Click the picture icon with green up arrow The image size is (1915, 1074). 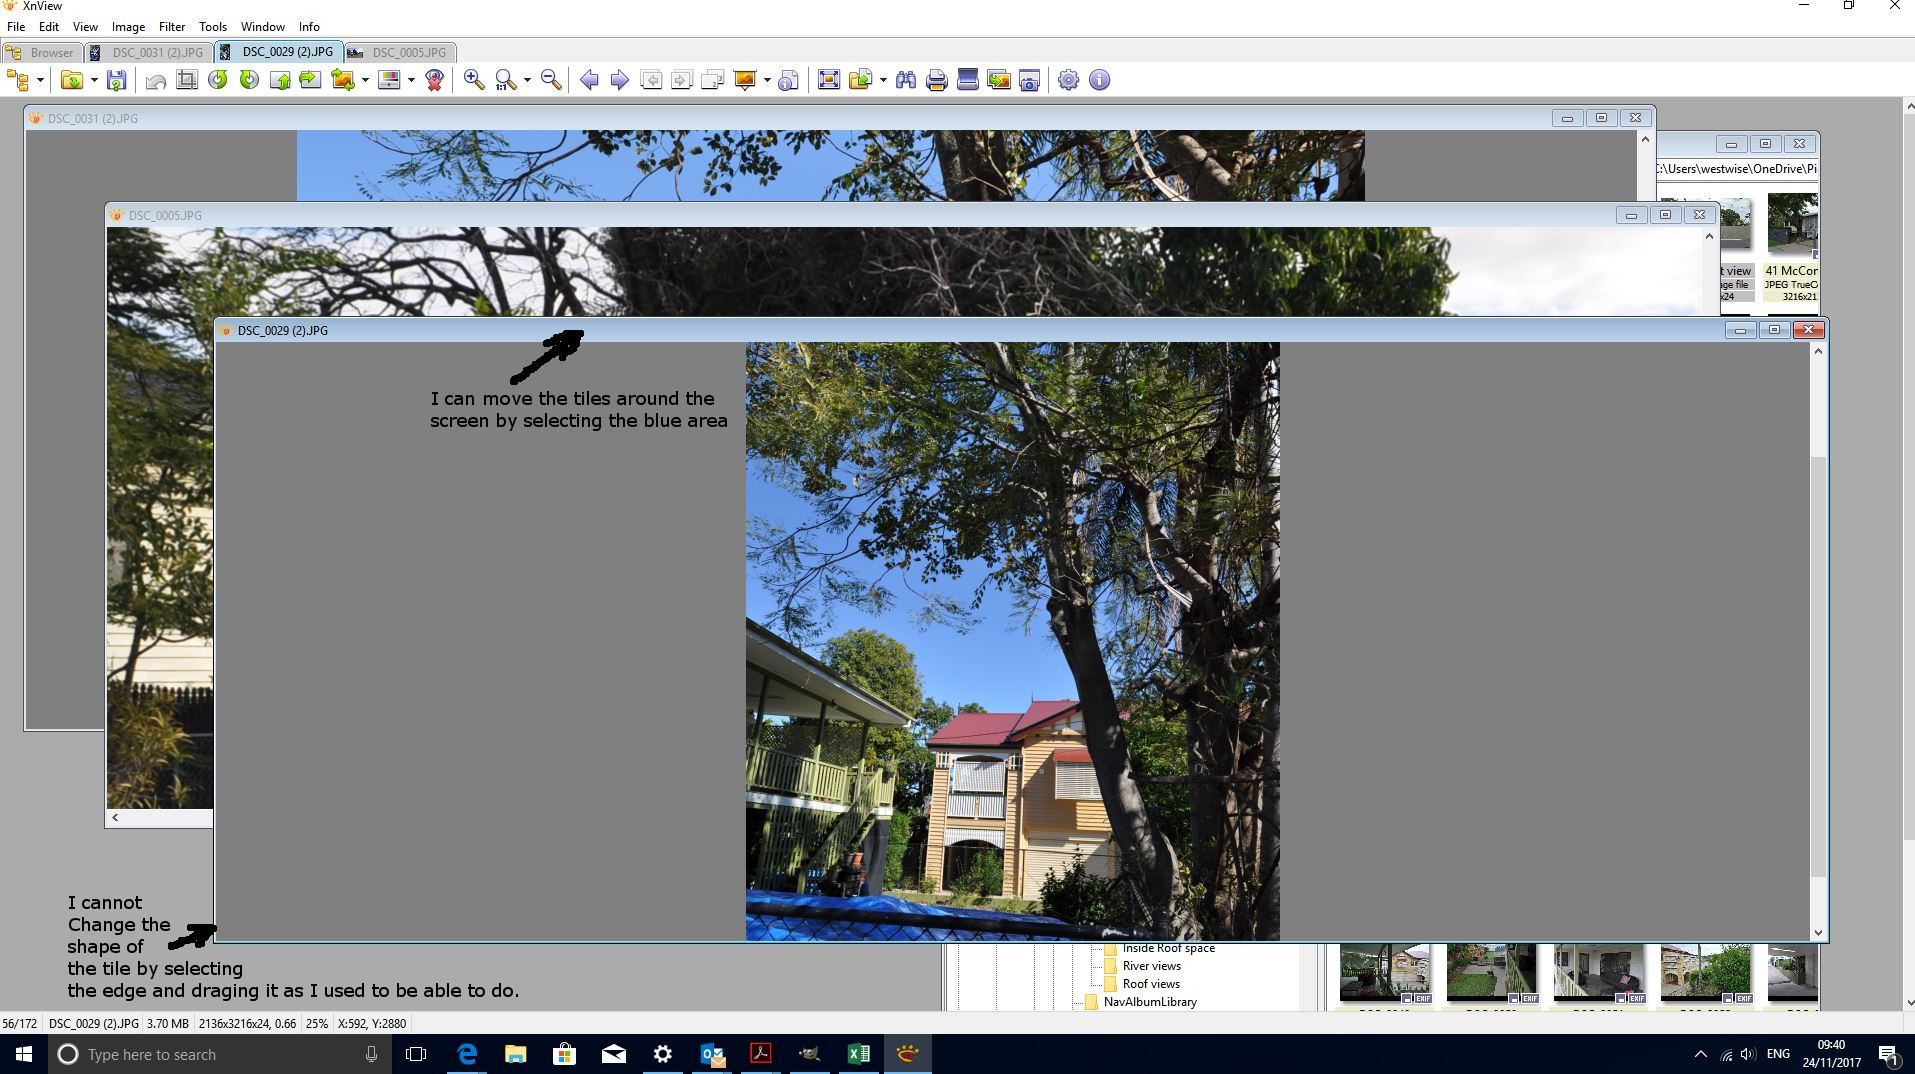280,80
